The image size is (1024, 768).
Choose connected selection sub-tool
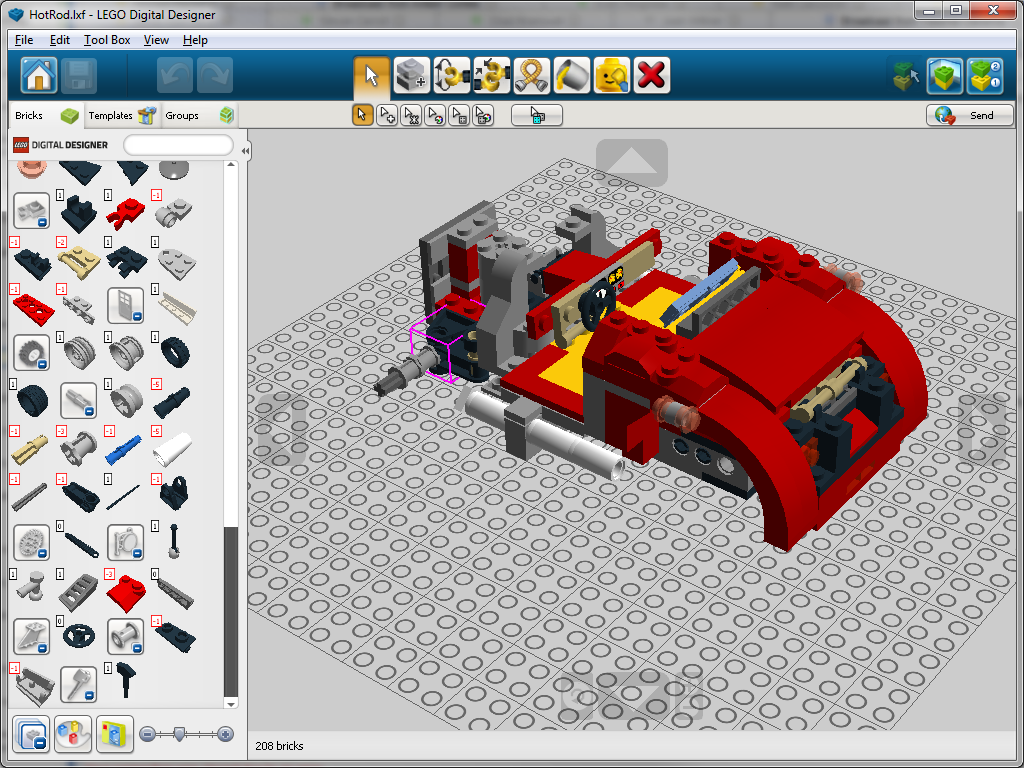click(x=411, y=116)
